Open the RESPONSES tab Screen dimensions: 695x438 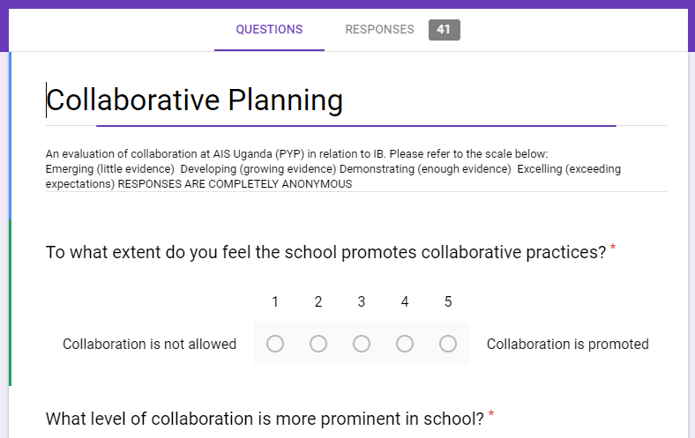(x=379, y=30)
